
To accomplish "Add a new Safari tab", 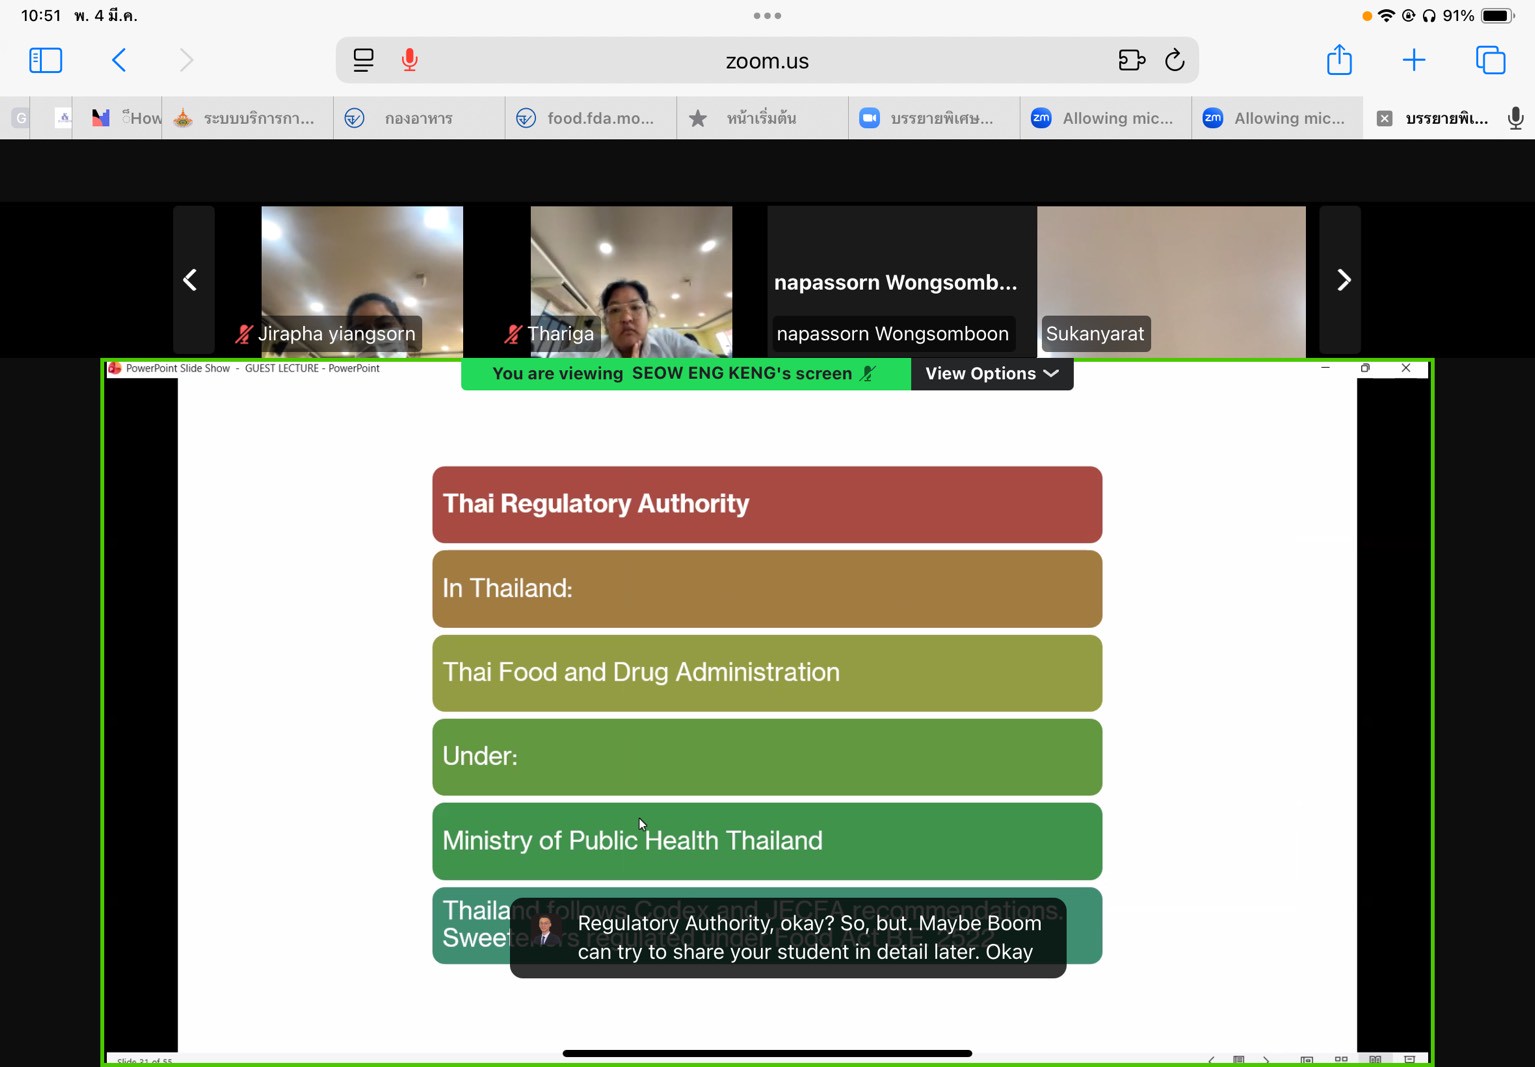I will [1413, 60].
